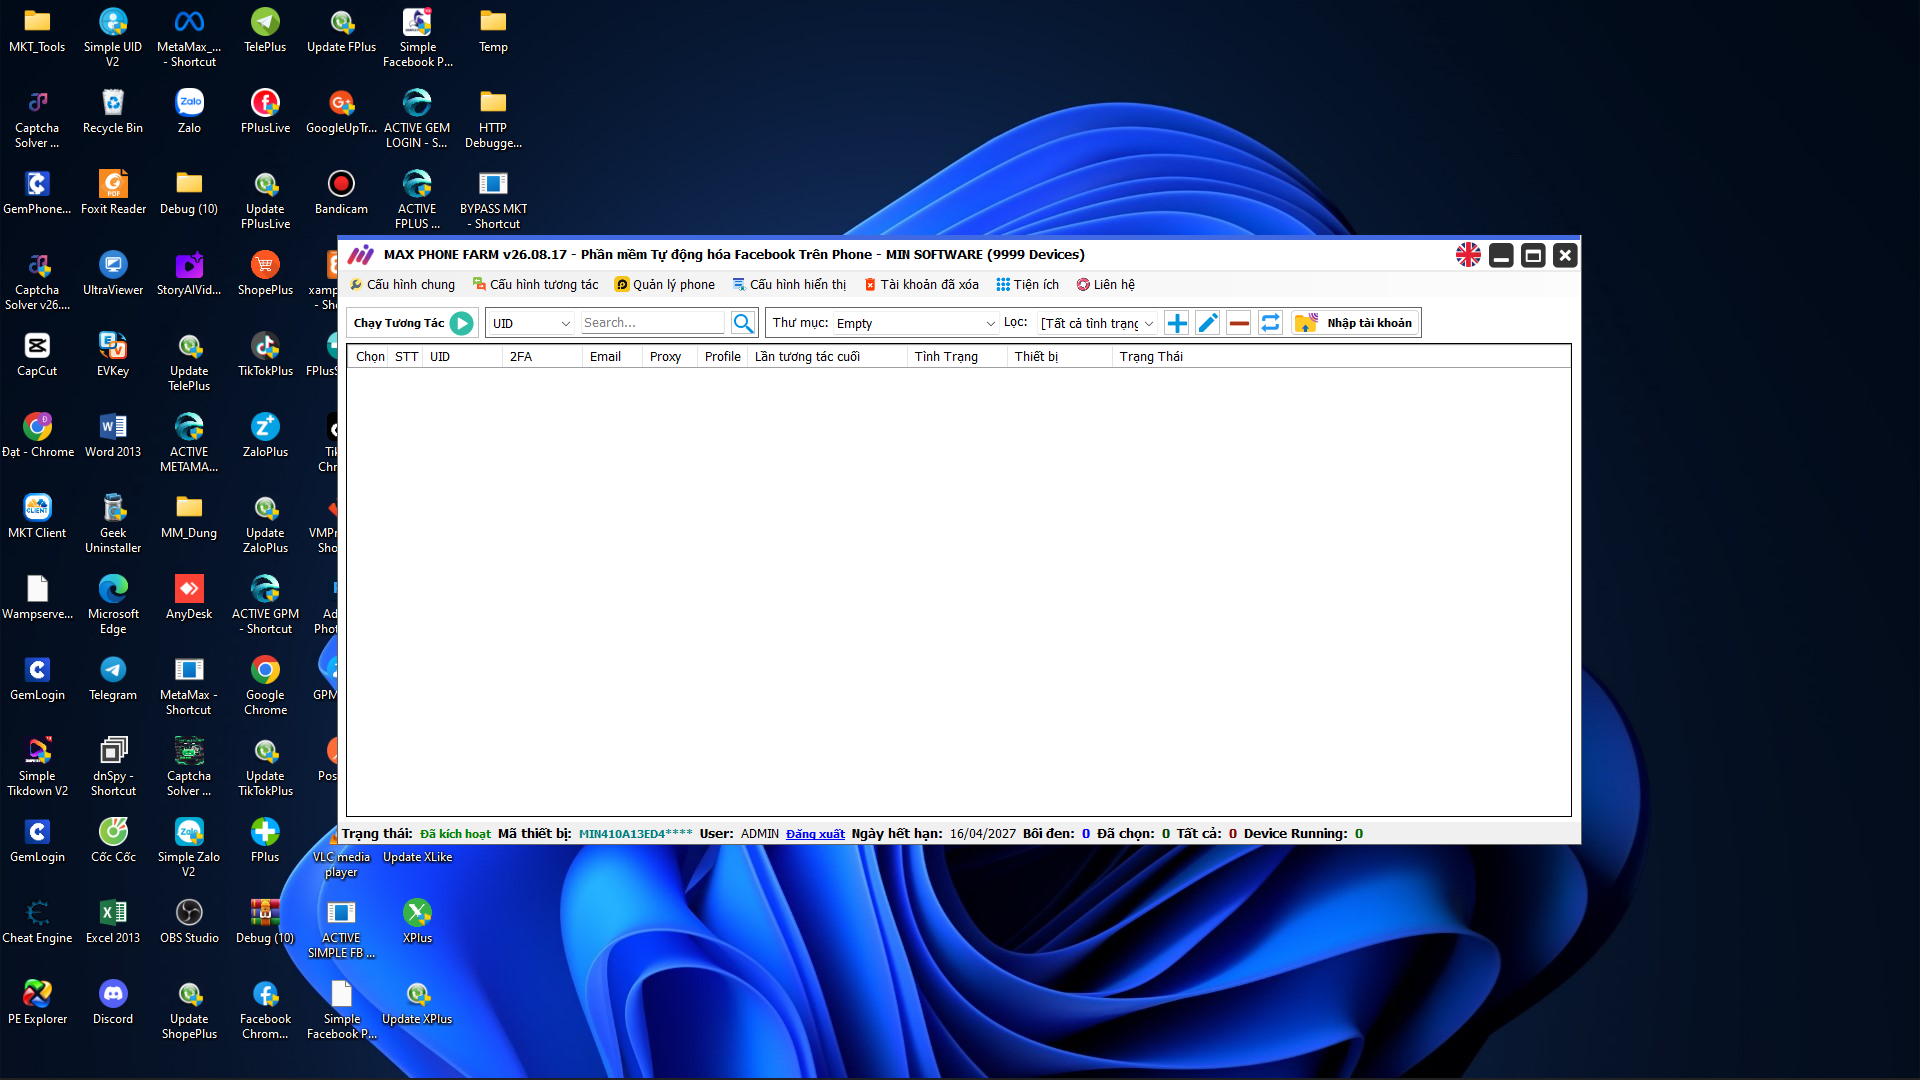This screenshot has width=1920, height=1080.
Task: Select the EVKey desktop icon
Action: tap(113, 355)
